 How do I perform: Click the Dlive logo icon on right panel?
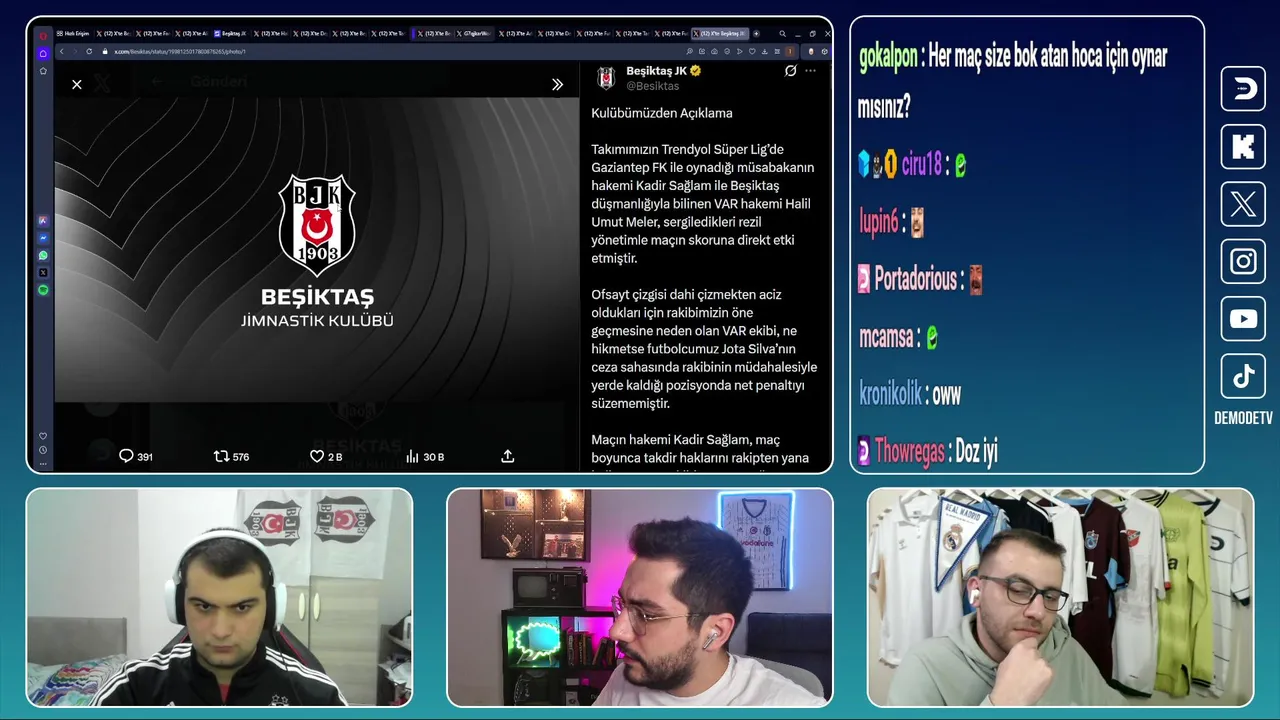pyautogui.click(x=1243, y=89)
